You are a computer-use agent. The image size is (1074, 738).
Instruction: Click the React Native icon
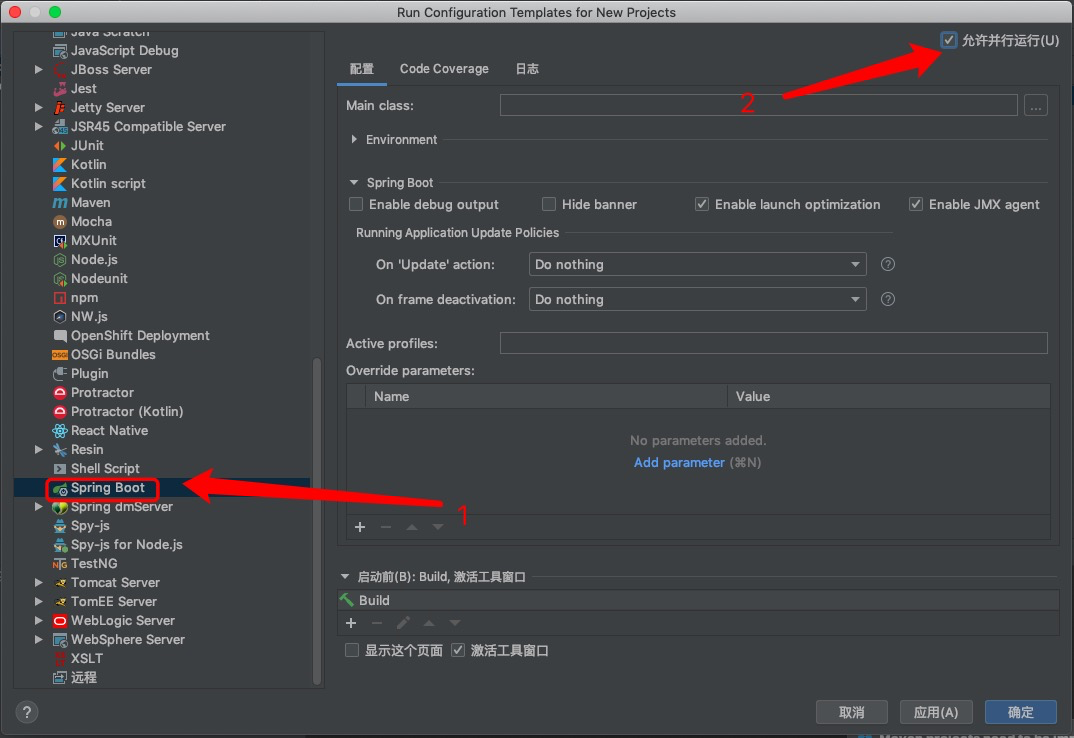pyautogui.click(x=60, y=430)
